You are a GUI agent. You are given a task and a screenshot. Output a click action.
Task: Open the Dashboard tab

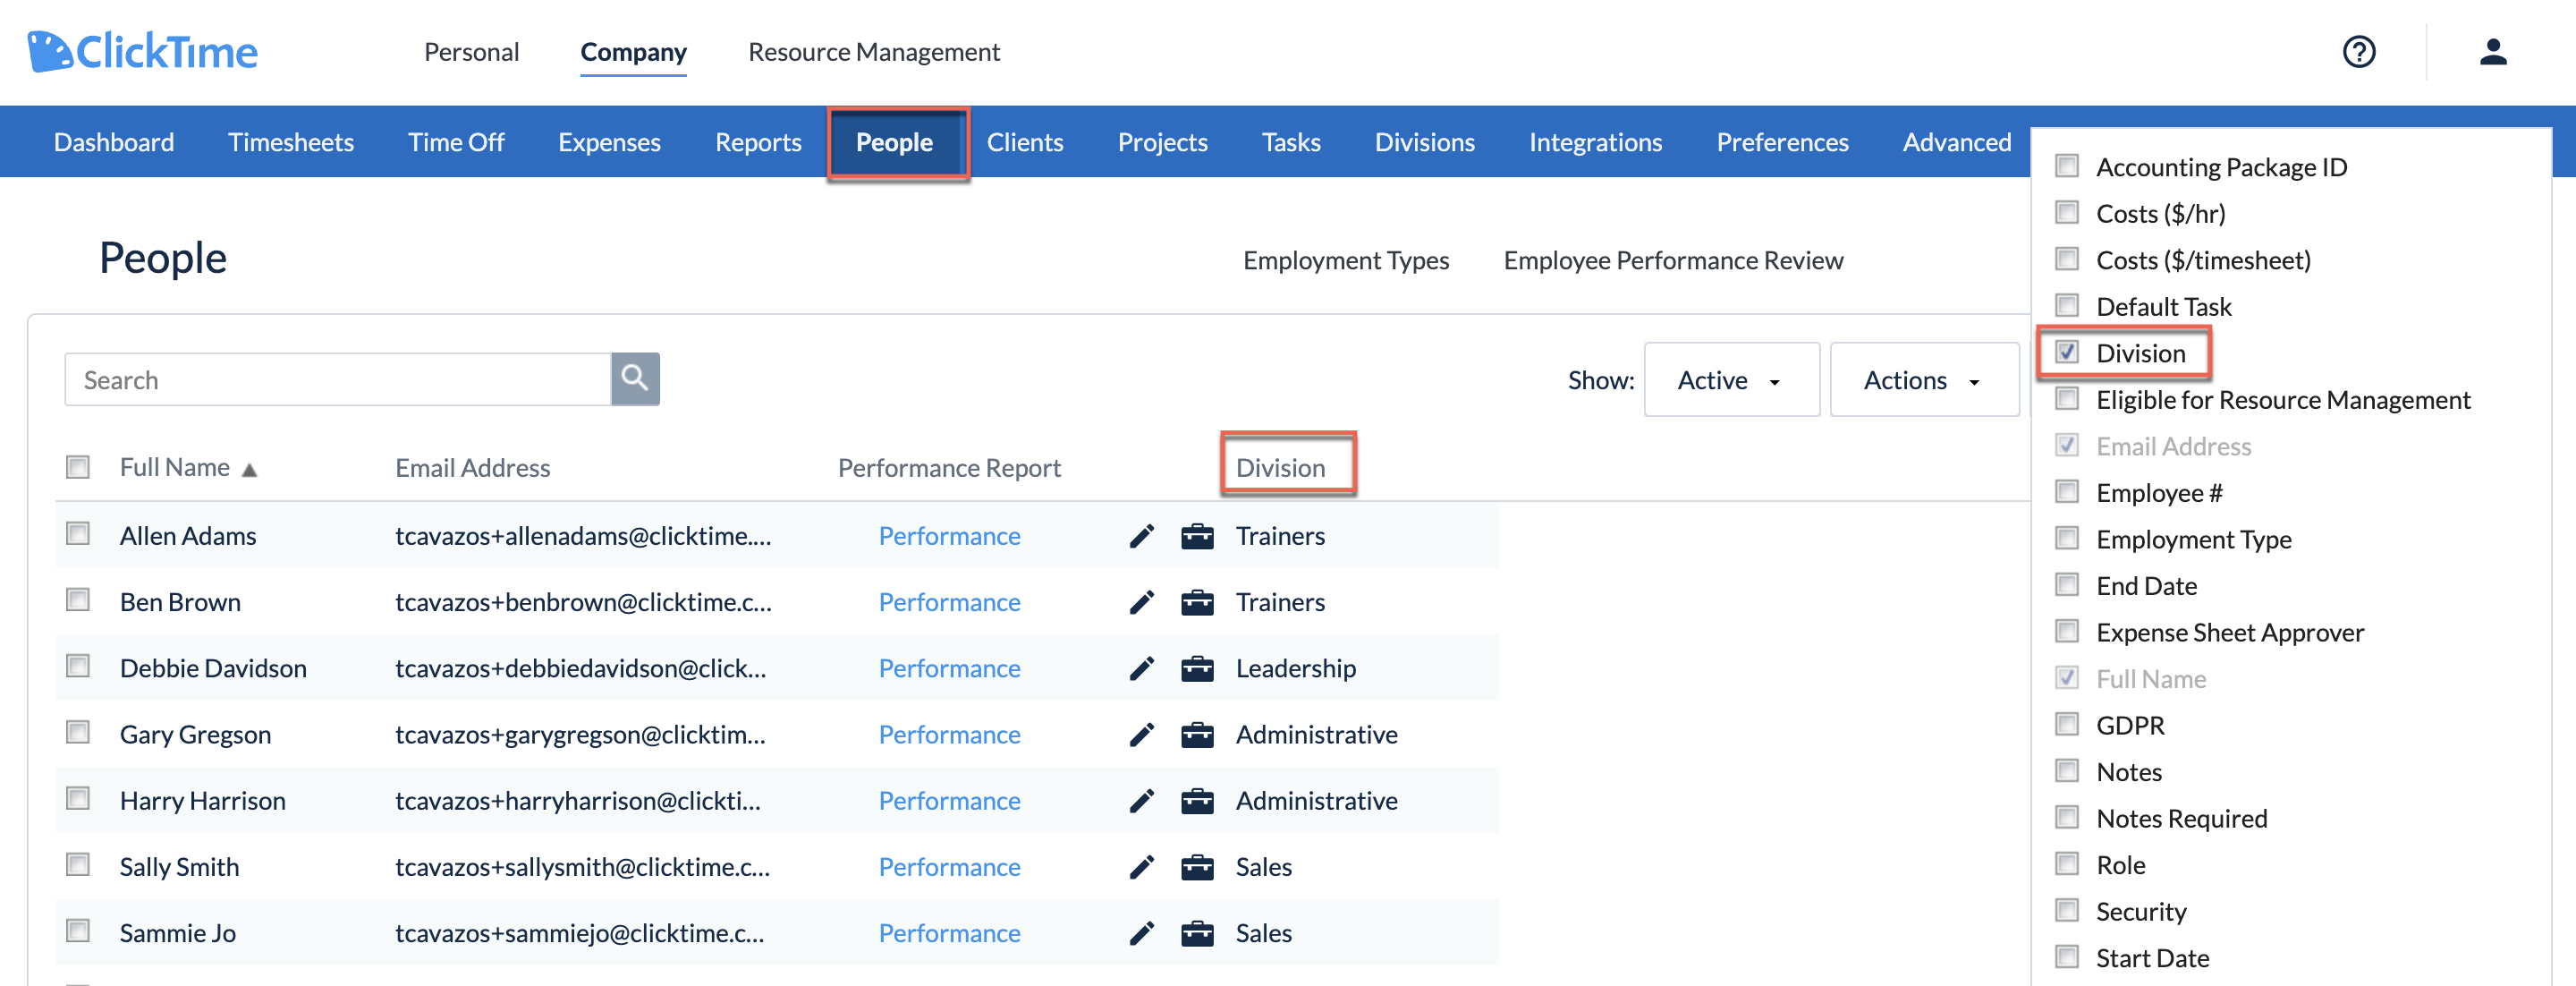tap(114, 142)
